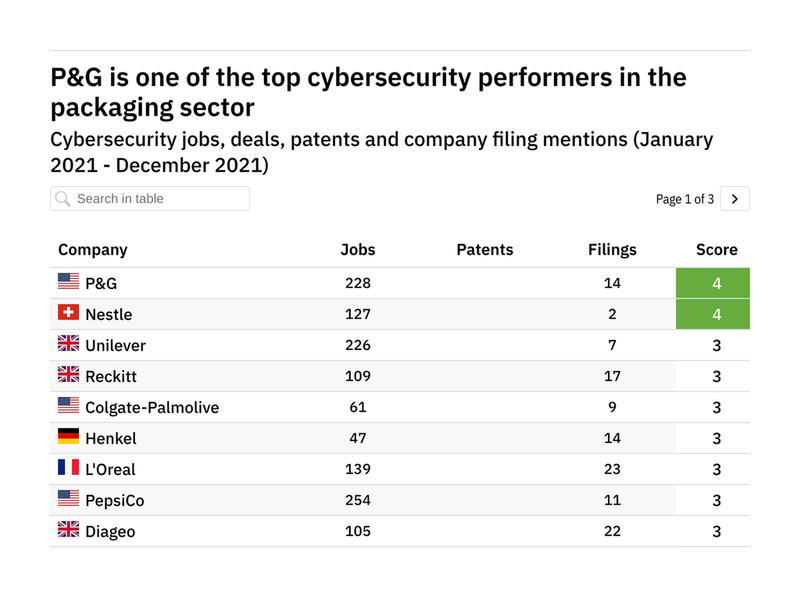This screenshot has width=800, height=600.
Task: Focus the Search in table field
Action: [160, 199]
